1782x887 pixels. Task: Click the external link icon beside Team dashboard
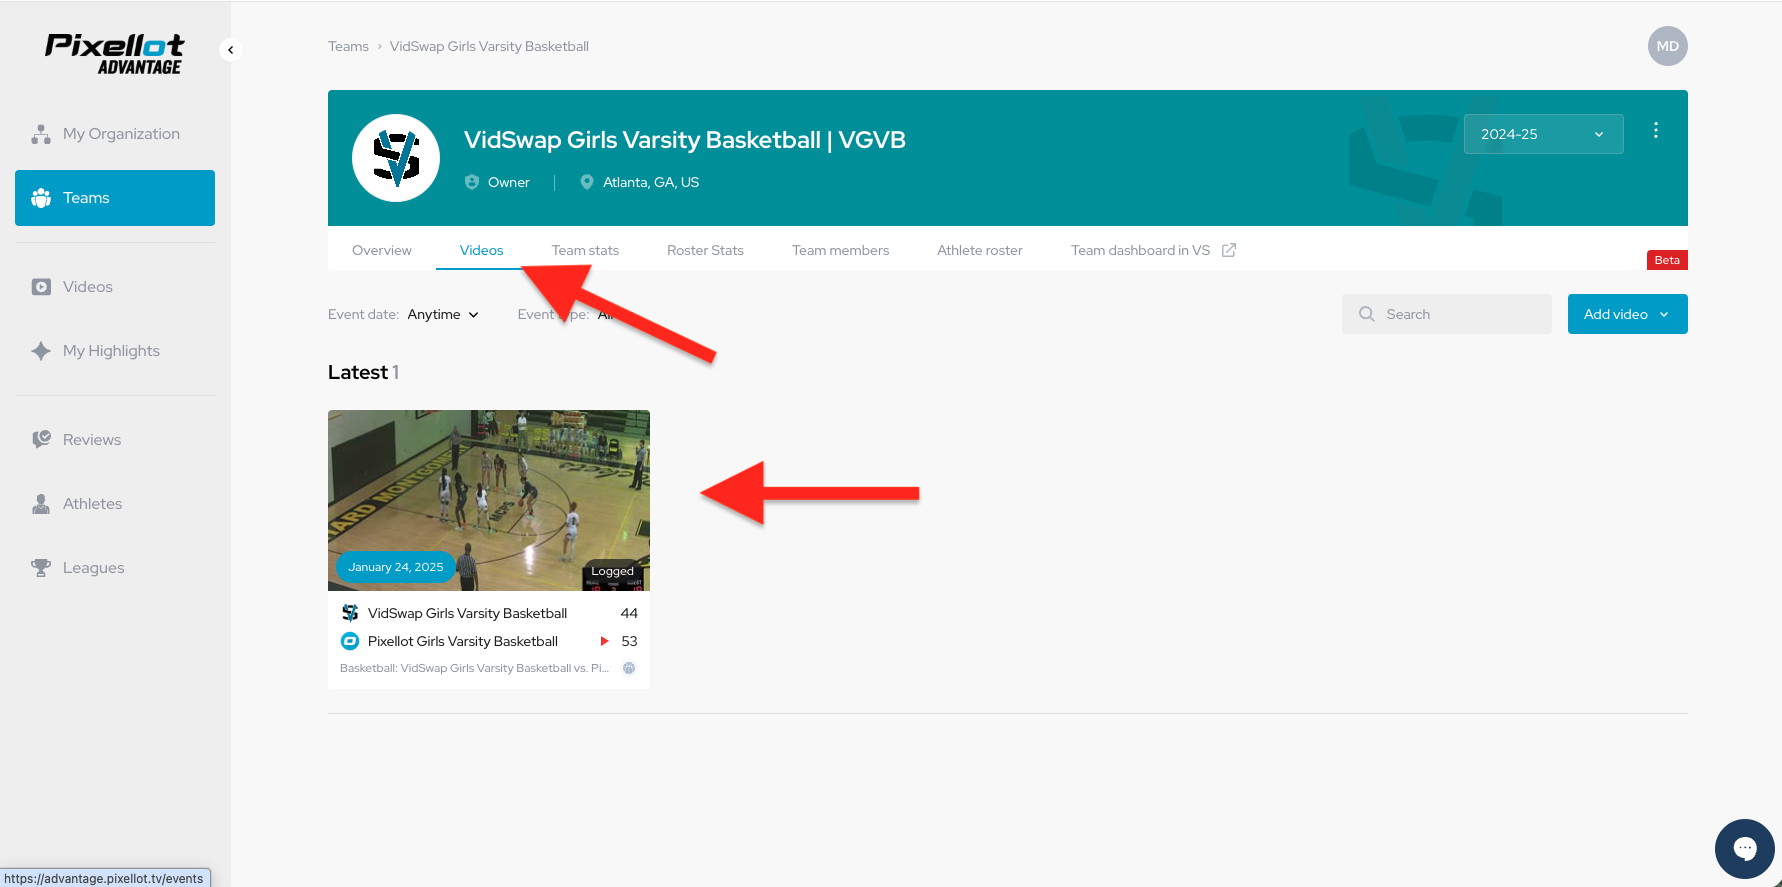(x=1229, y=250)
